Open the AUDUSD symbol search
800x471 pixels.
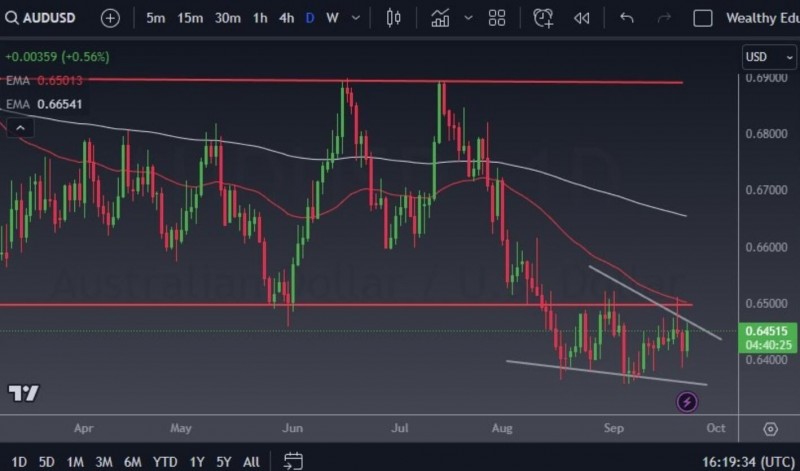[40, 18]
